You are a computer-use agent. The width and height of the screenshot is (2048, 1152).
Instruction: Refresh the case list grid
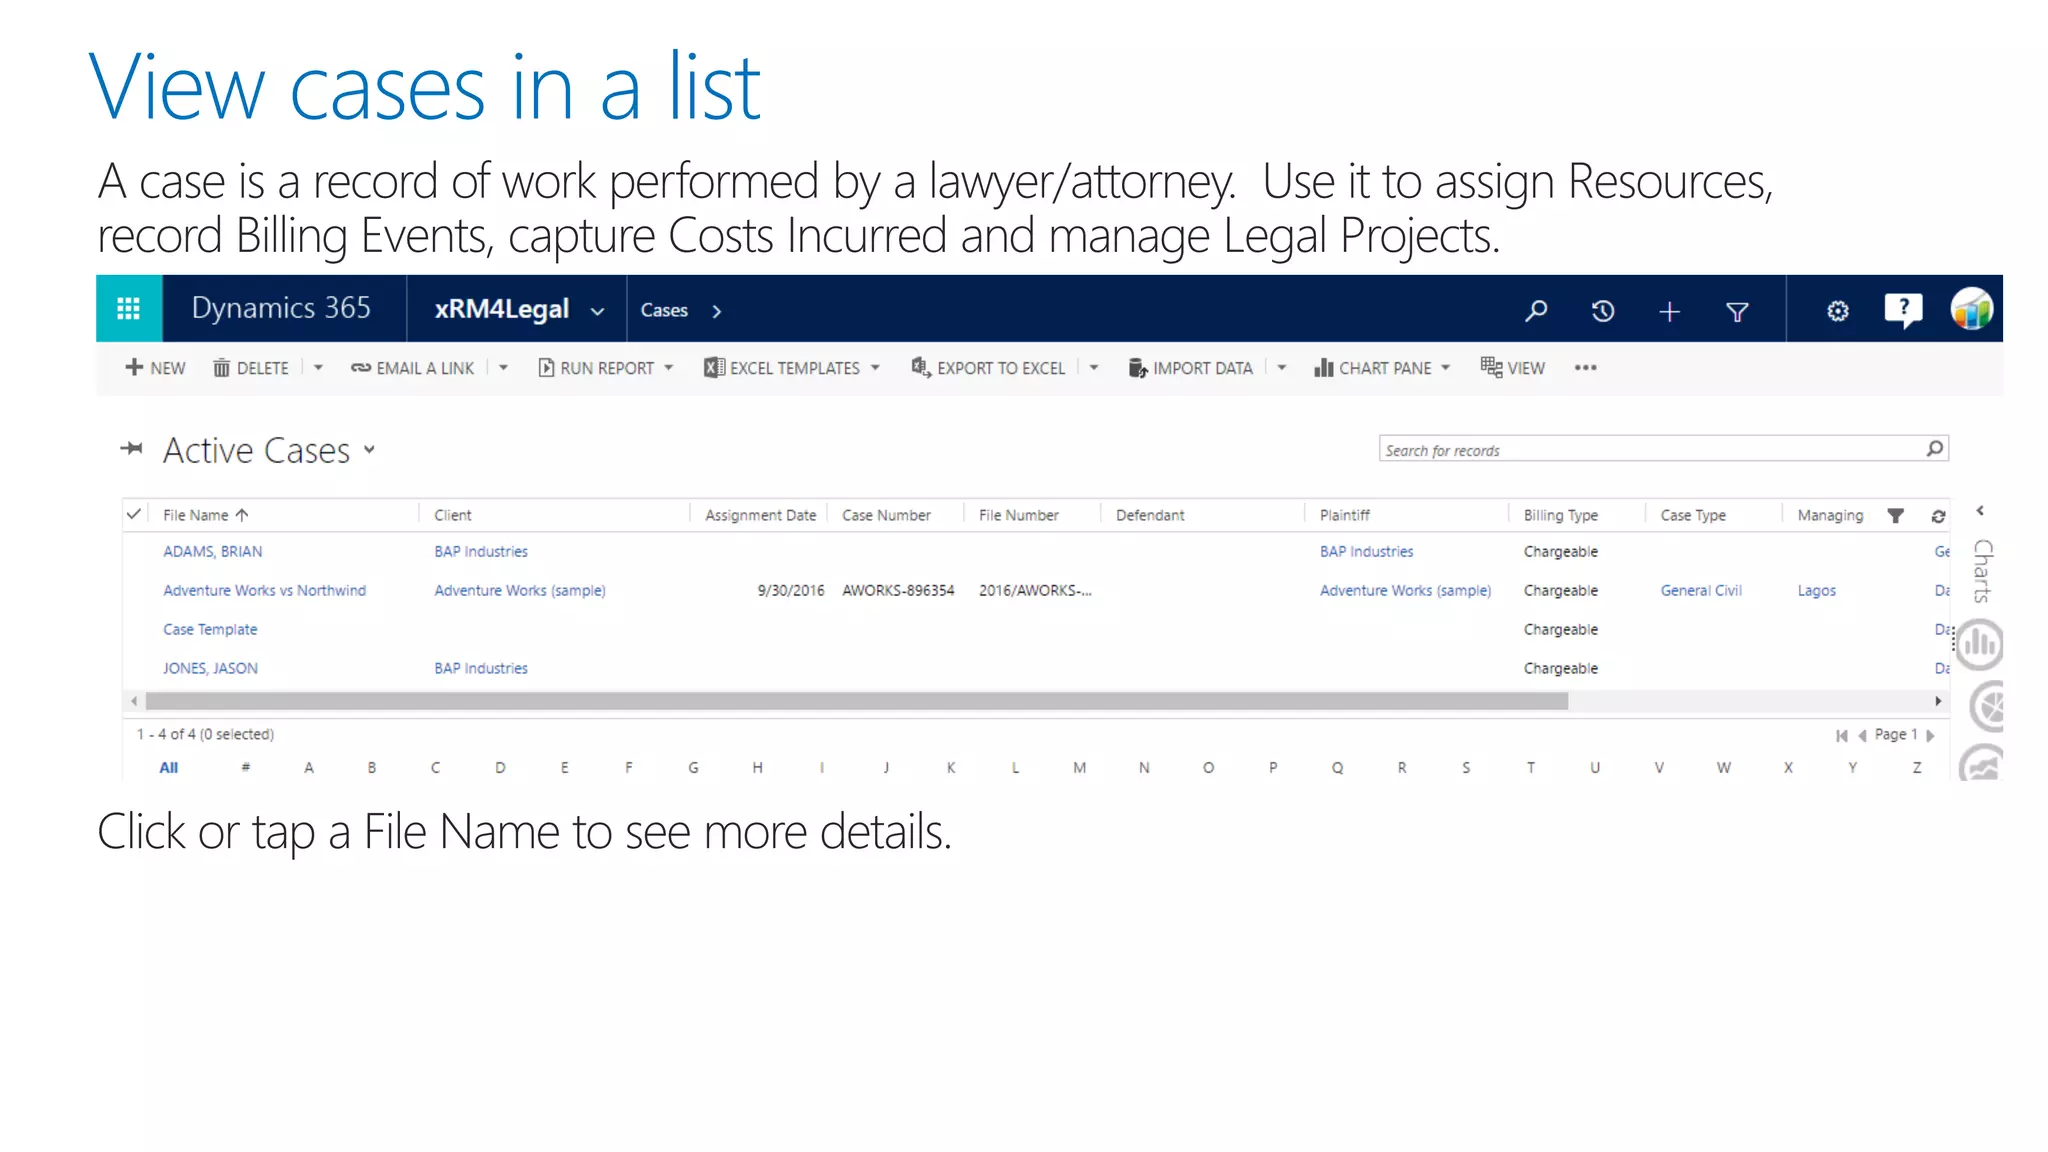click(1938, 516)
